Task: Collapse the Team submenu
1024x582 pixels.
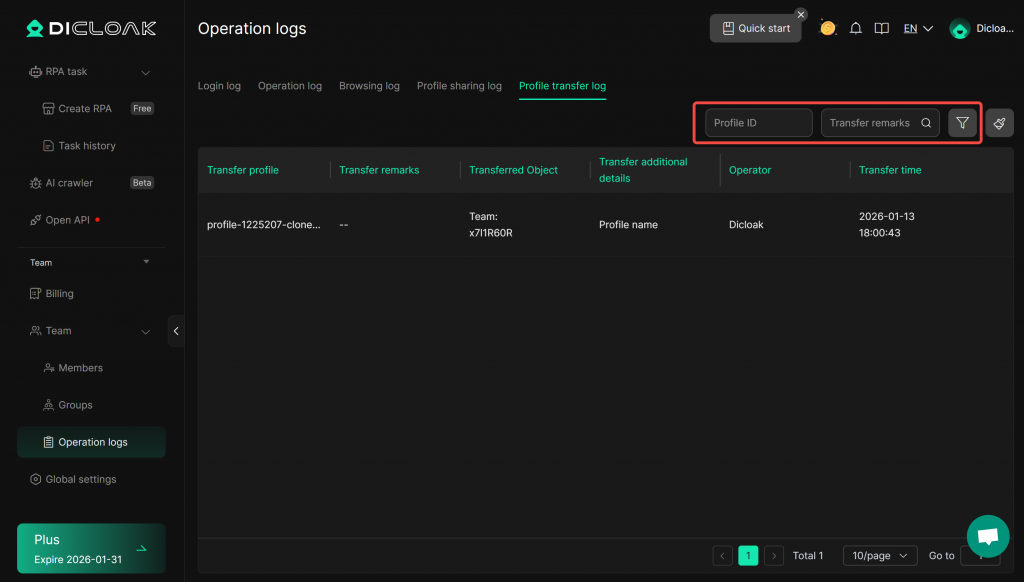Action: (x=146, y=331)
